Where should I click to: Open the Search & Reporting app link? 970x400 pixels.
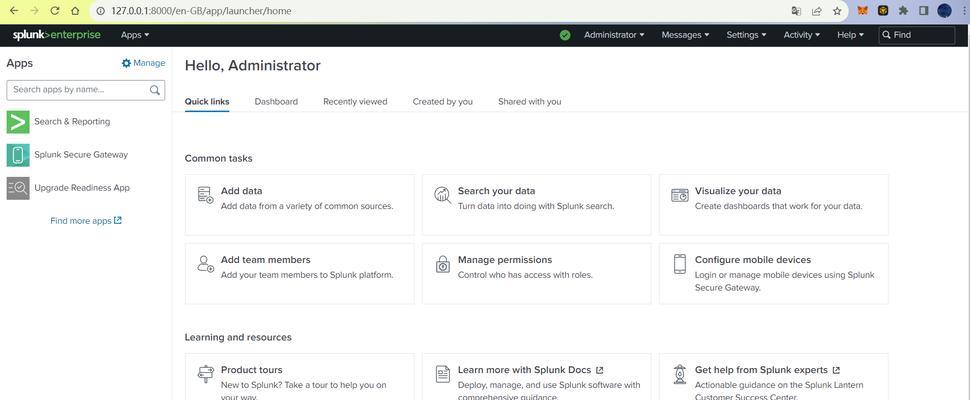72,122
